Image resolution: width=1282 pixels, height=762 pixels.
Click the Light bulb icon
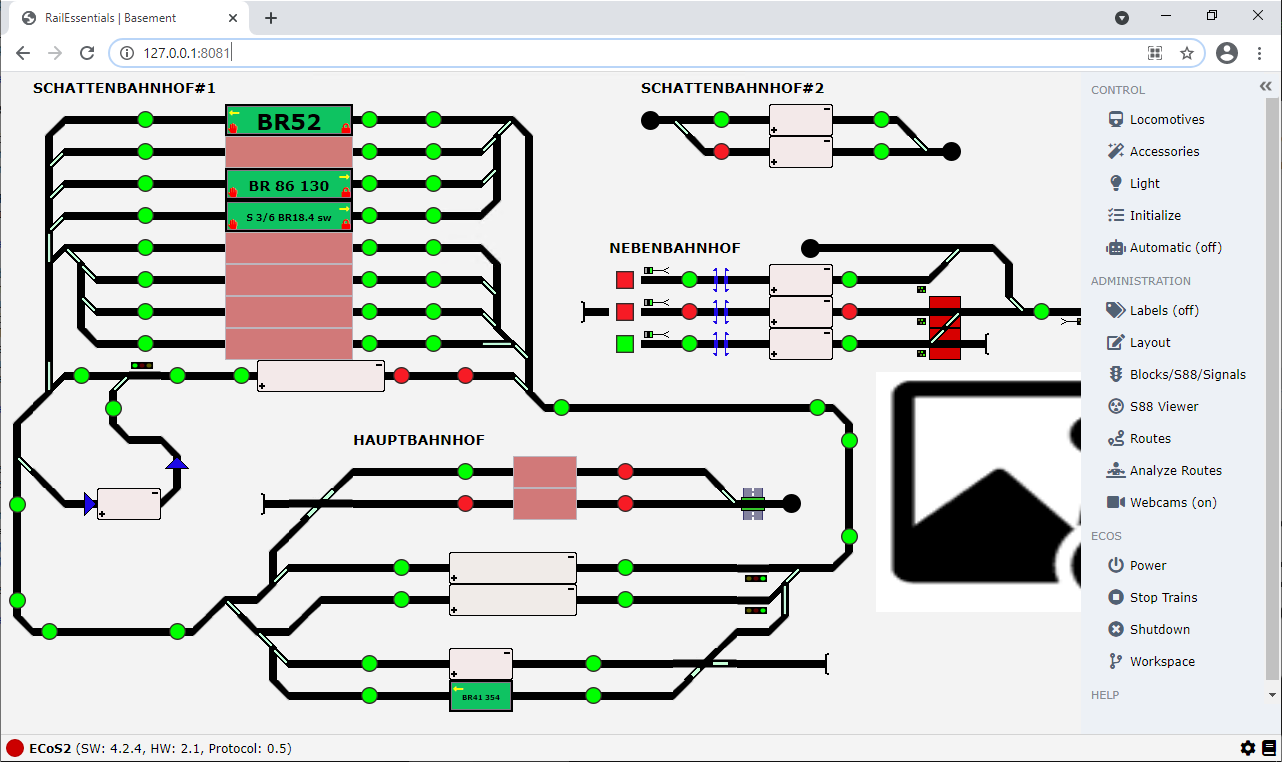(x=1116, y=183)
